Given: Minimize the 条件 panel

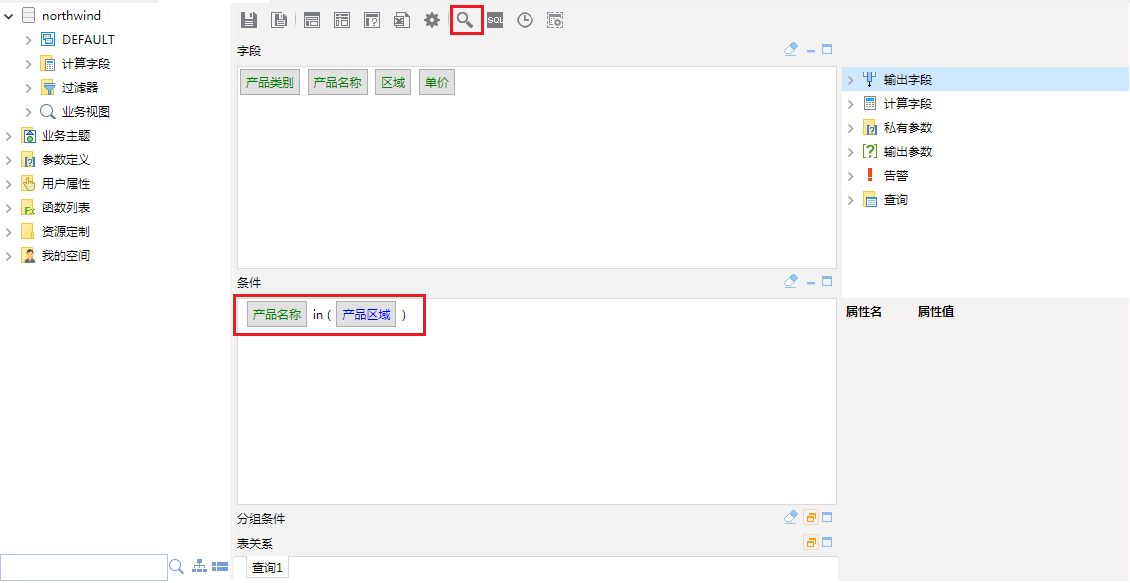Looking at the screenshot, I should pyautogui.click(x=811, y=282).
